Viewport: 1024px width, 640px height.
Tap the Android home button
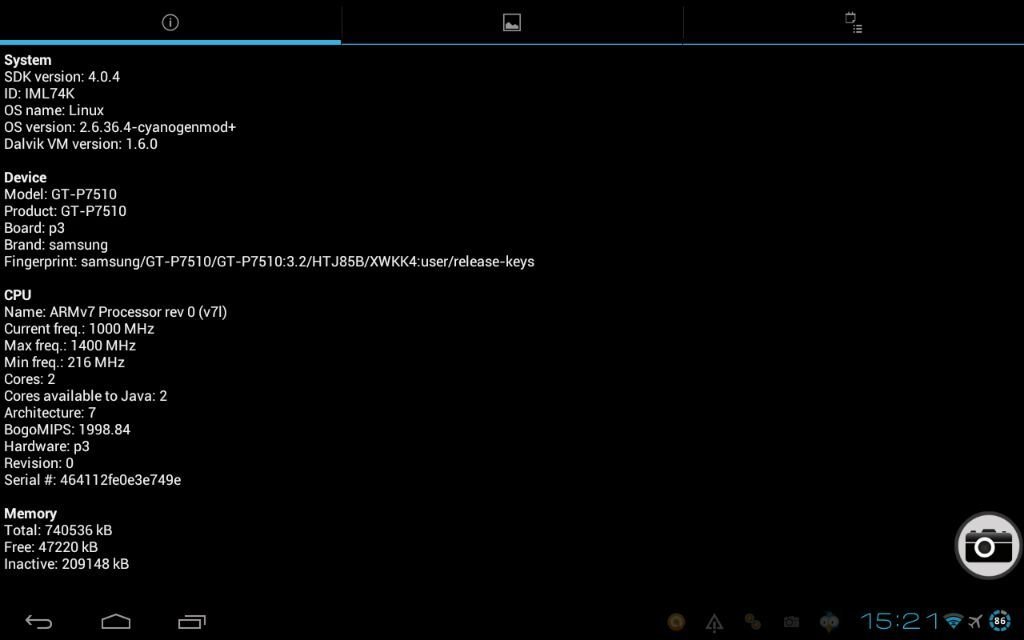[x=116, y=621]
